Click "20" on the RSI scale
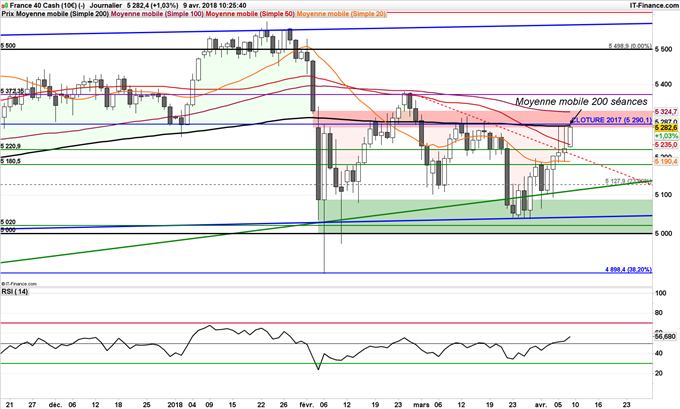 pyautogui.click(x=659, y=373)
